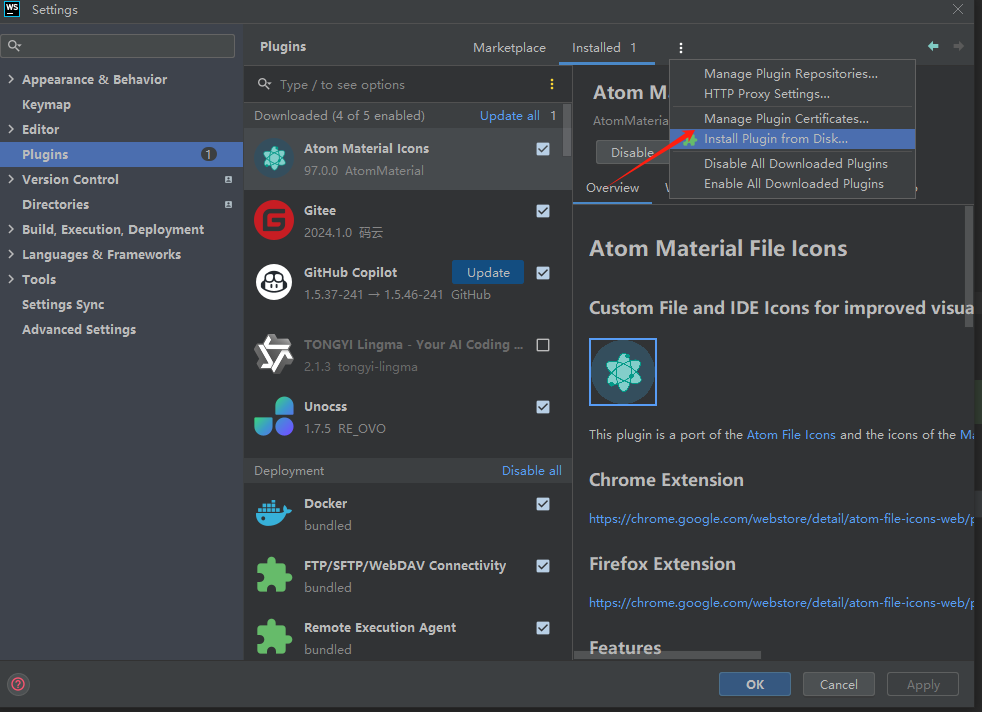Click the GitHub Copilot plugin logo
982x712 pixels.
click(x=274, y=282)
